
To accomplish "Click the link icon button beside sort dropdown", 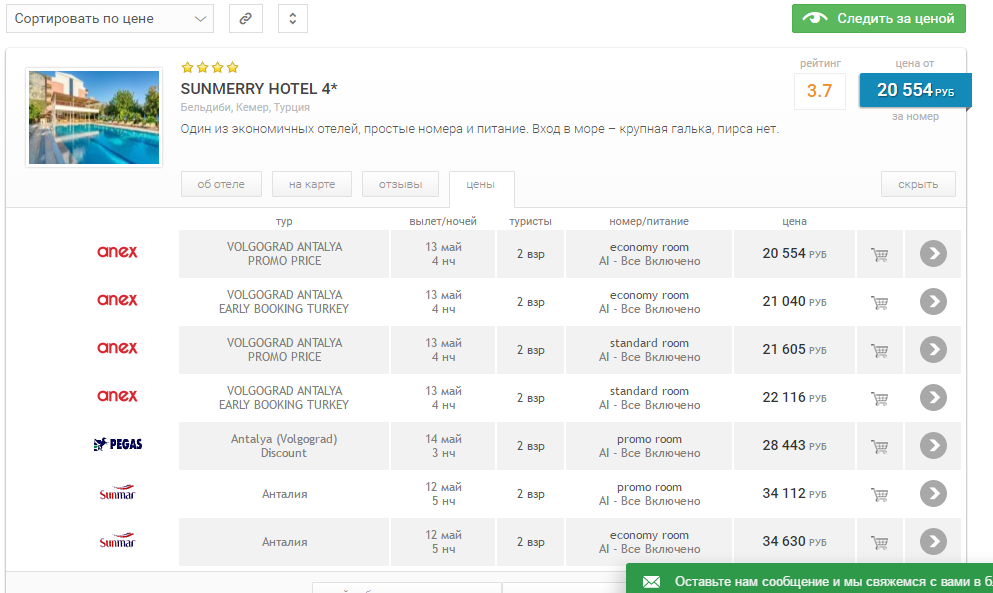I will click(x=244, y=19).
